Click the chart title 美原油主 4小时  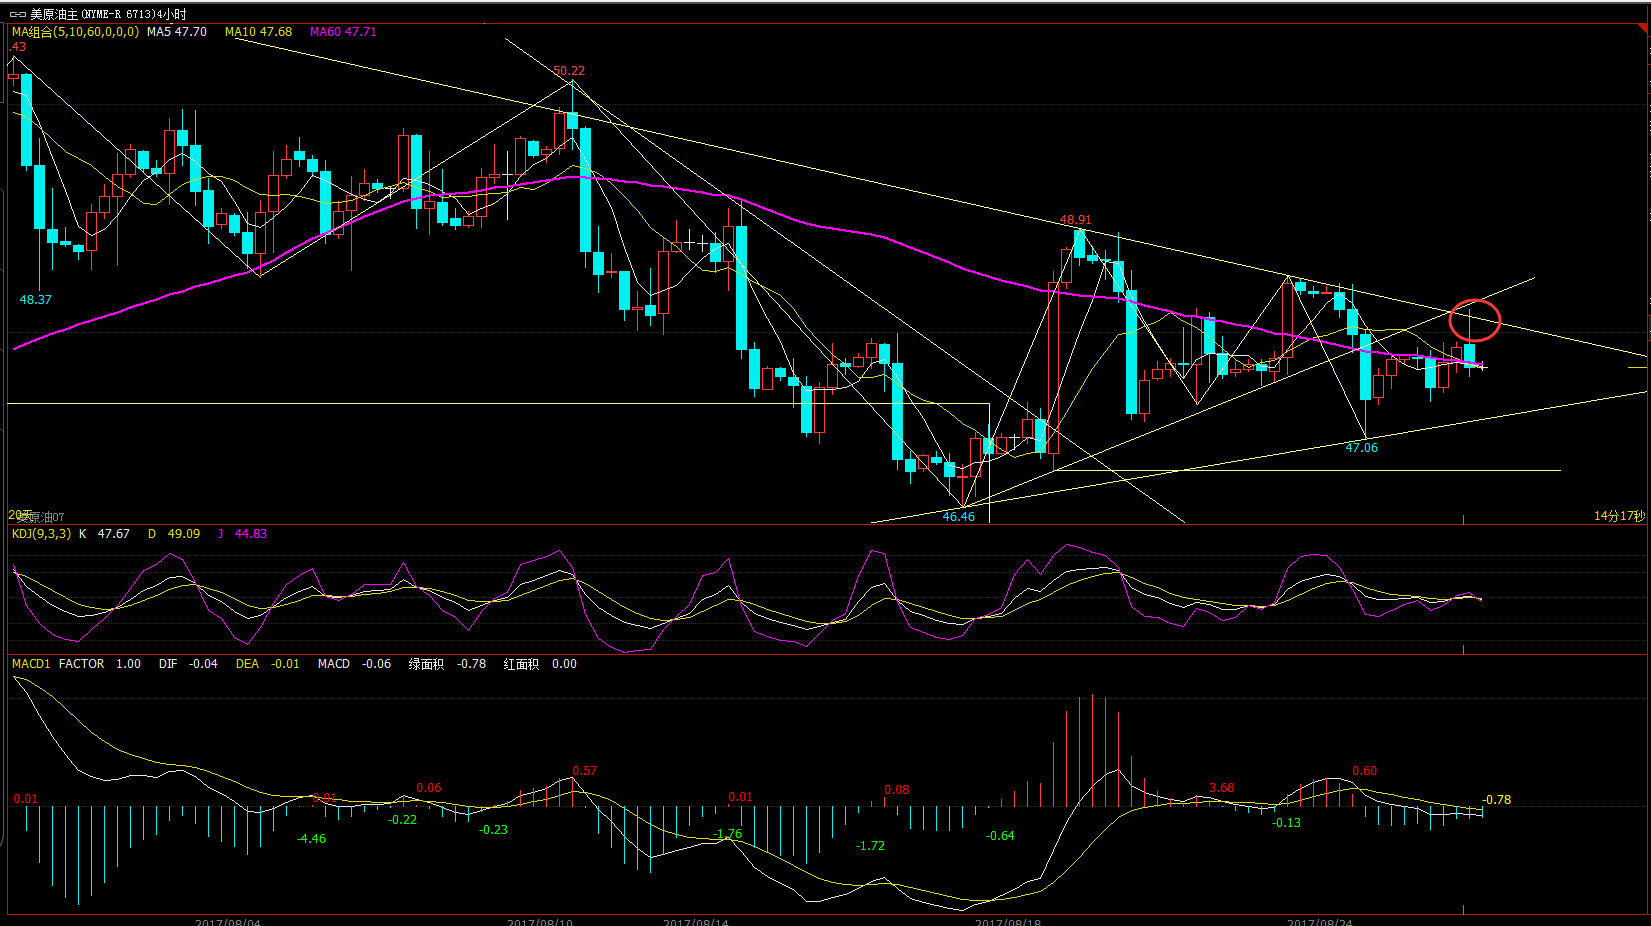108,15
